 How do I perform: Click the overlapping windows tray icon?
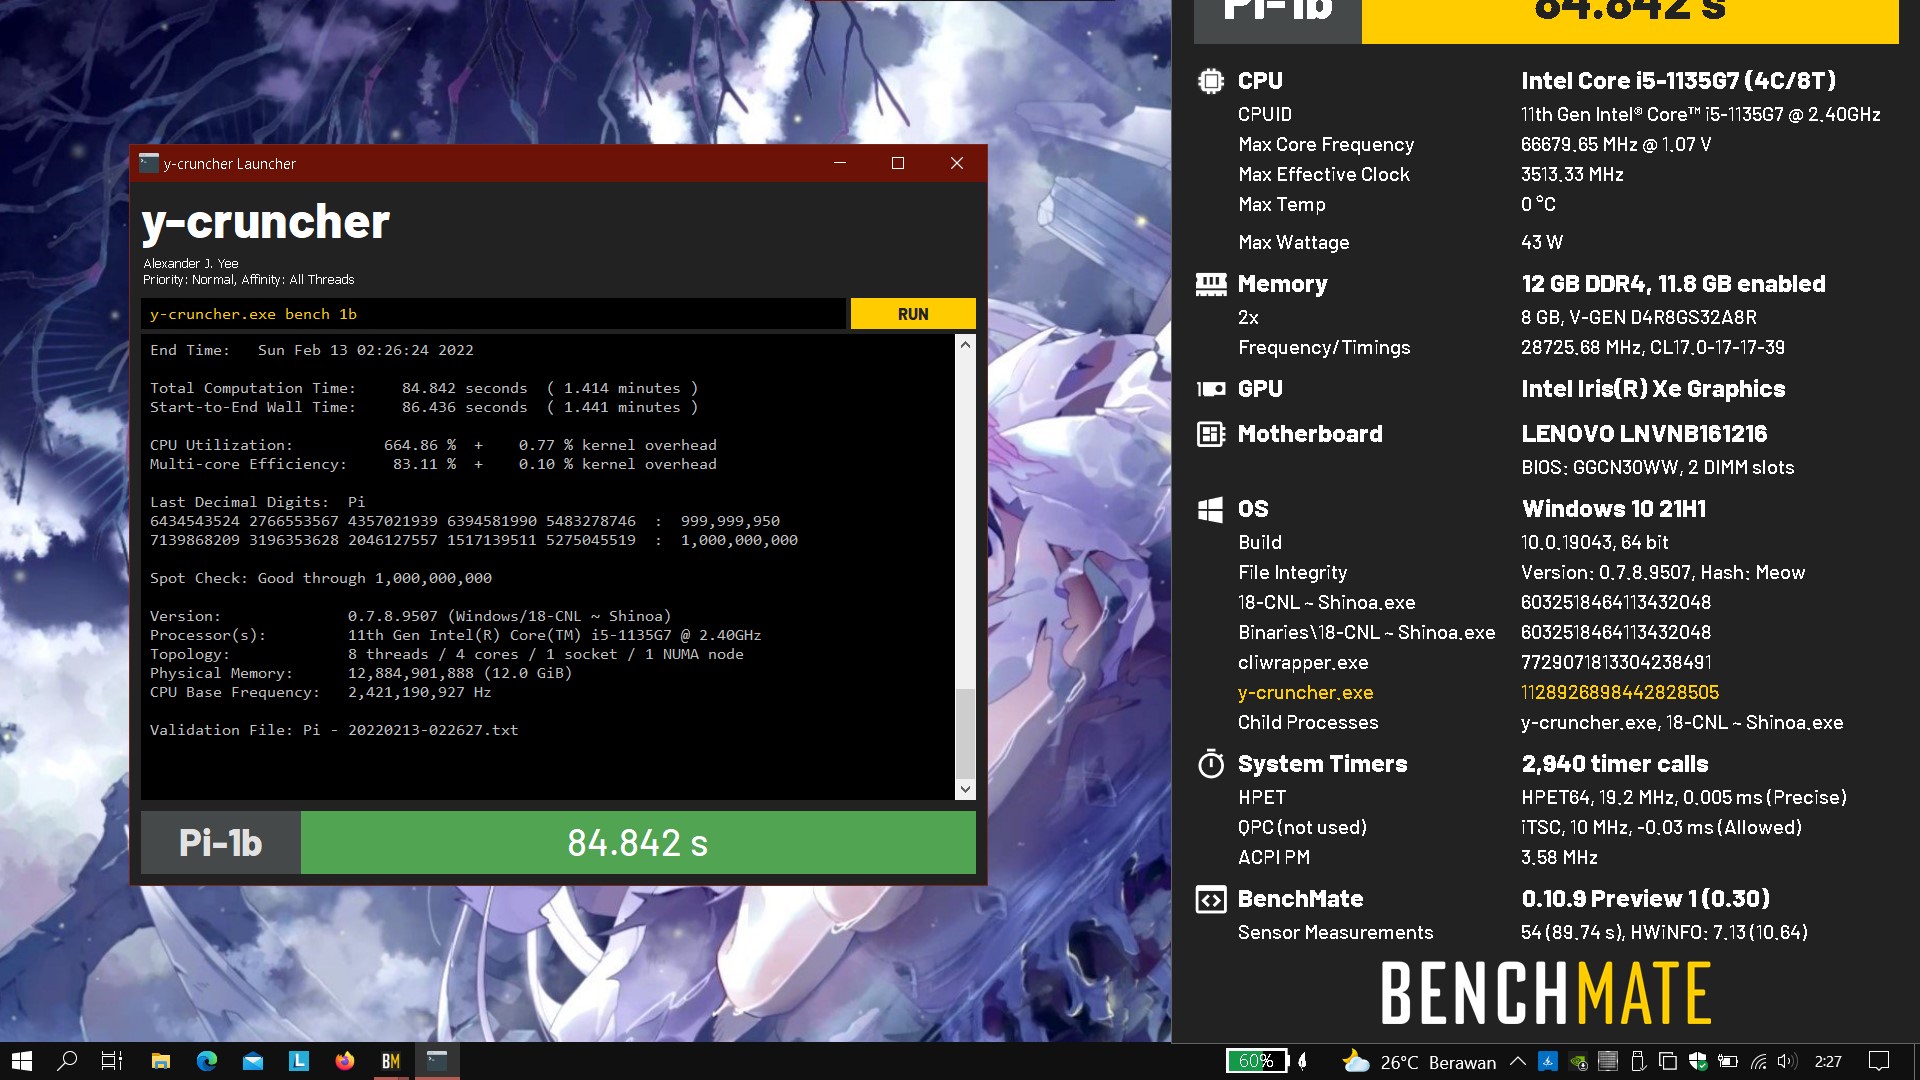(x=1668, y=1061)
